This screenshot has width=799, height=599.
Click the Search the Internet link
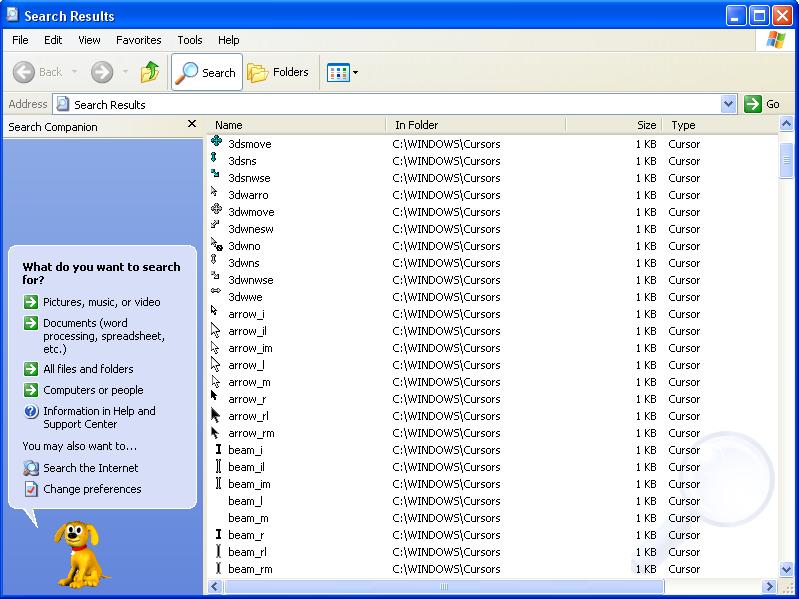coord(90,468)
